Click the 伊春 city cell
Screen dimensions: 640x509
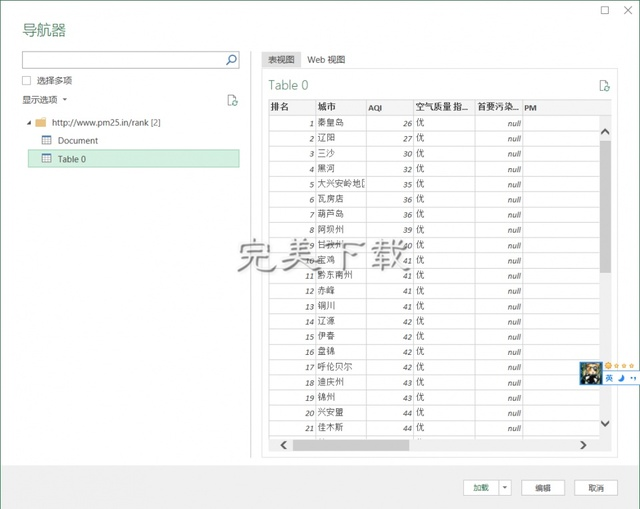tap(341, 336)
